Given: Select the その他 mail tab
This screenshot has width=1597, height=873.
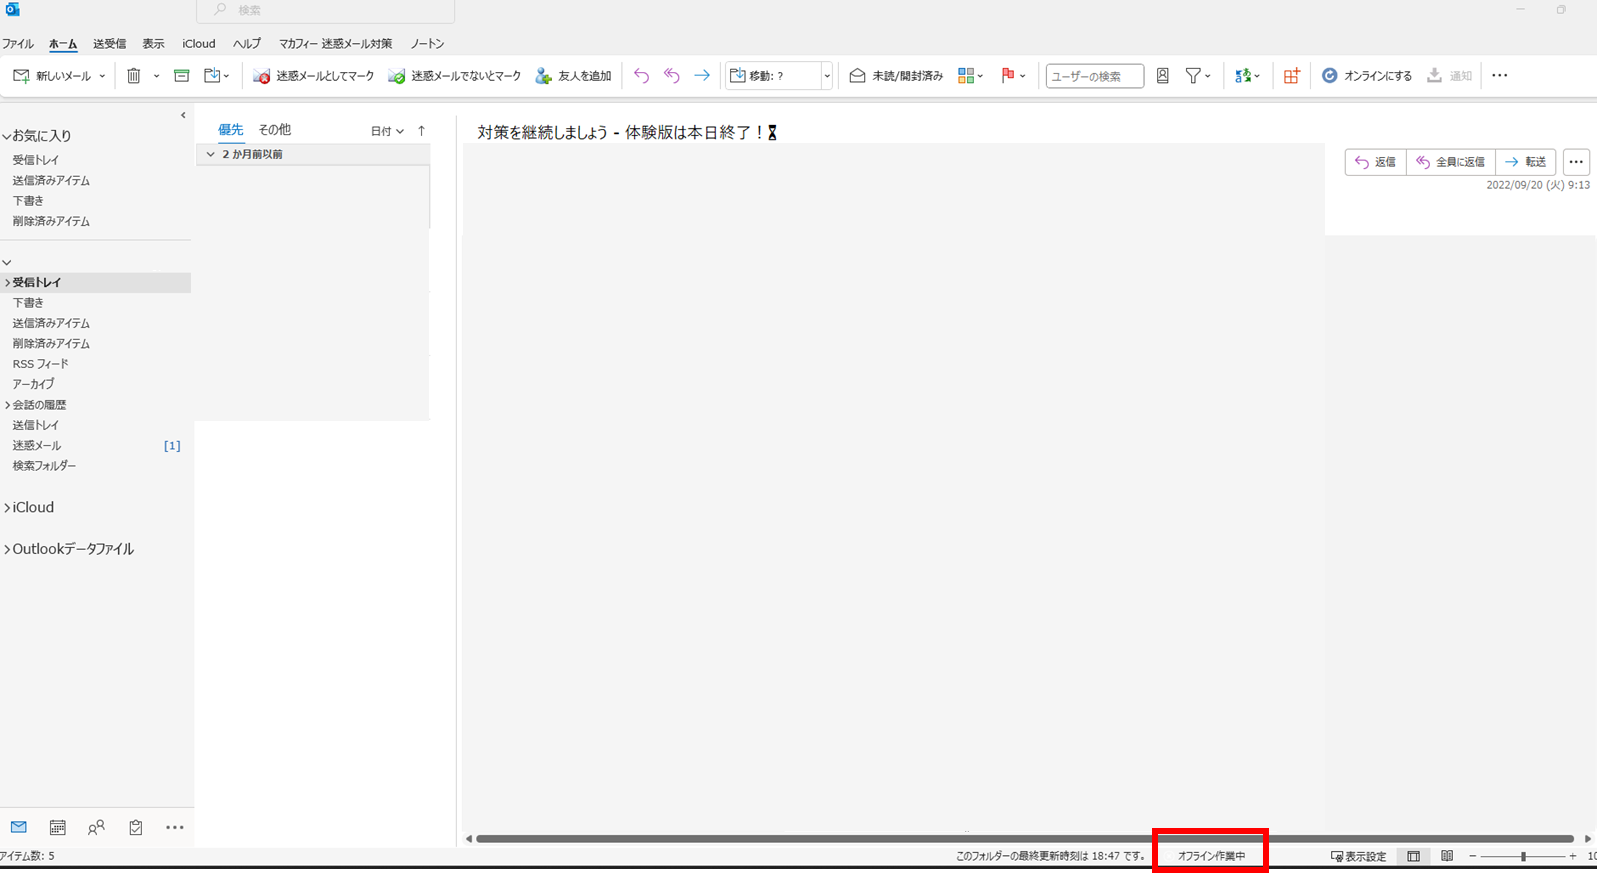Looking at the screenshot, I should tap(274, 130).
